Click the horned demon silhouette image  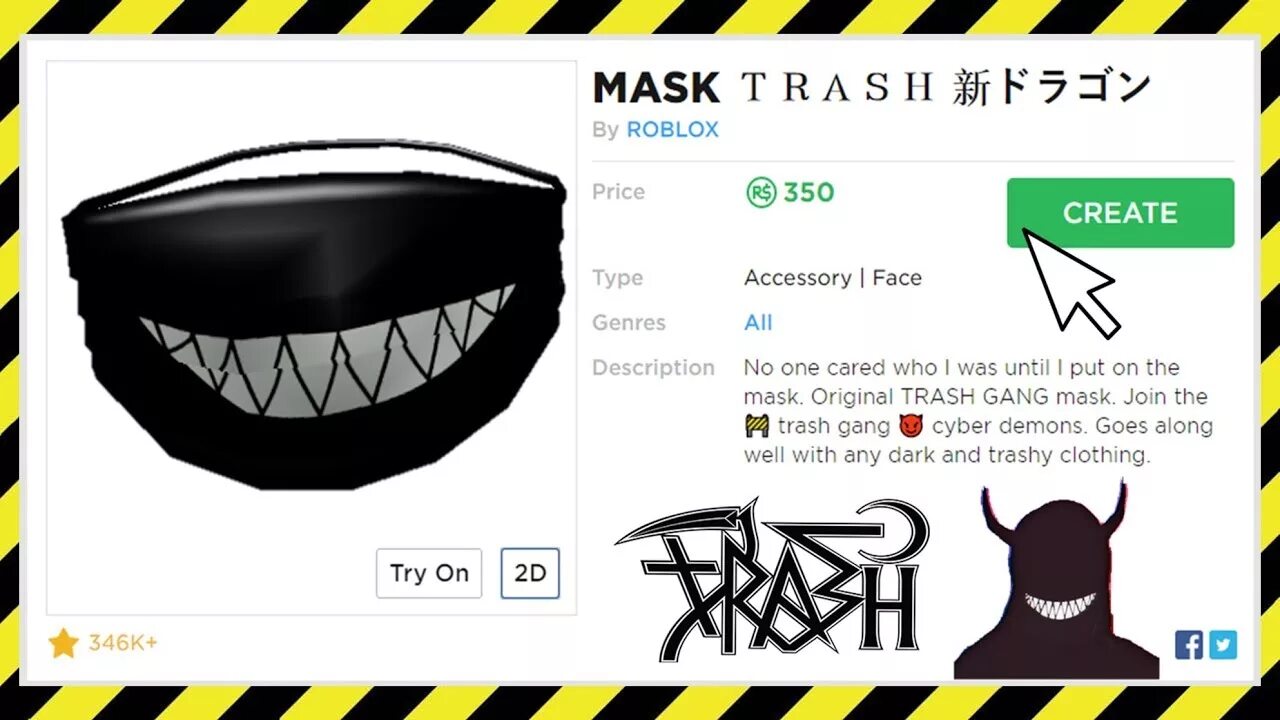(x=1056, y=582)
